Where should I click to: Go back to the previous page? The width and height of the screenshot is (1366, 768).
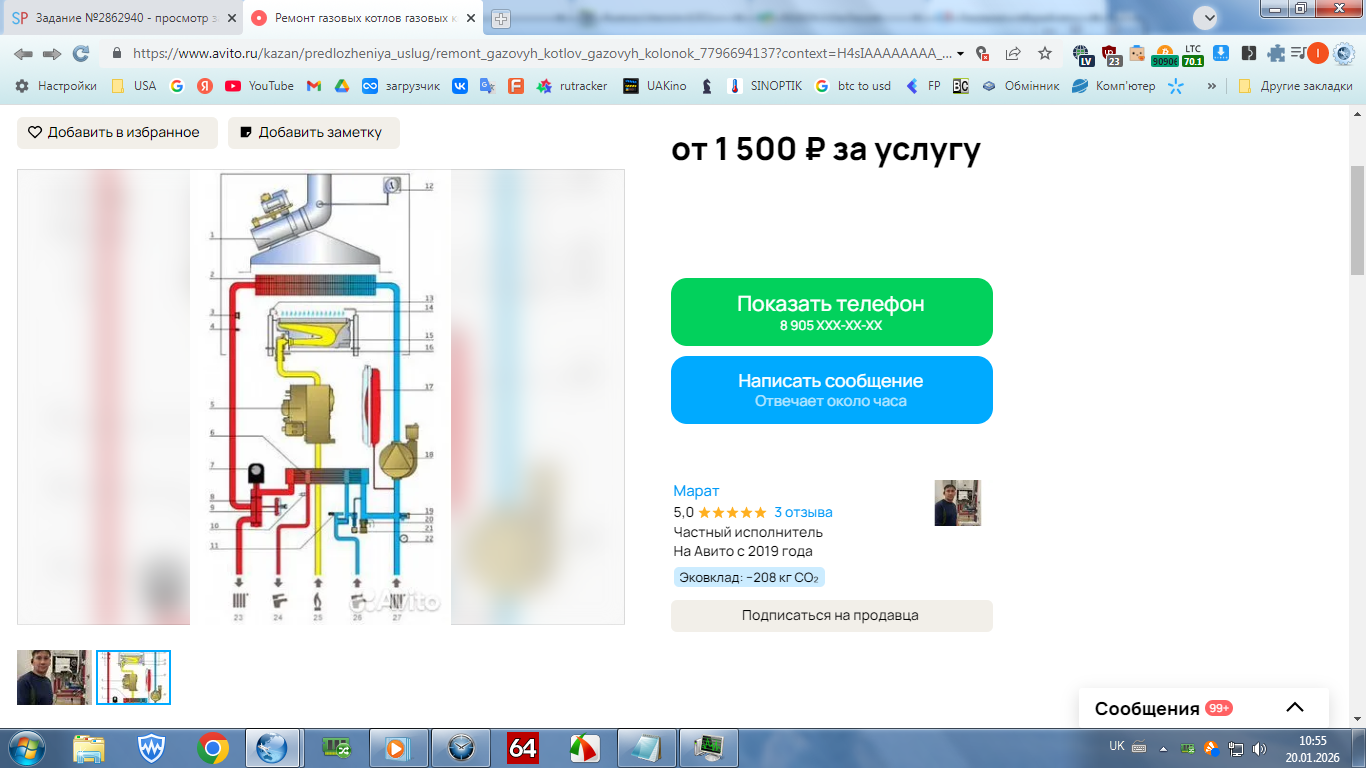tap(23, 53)
